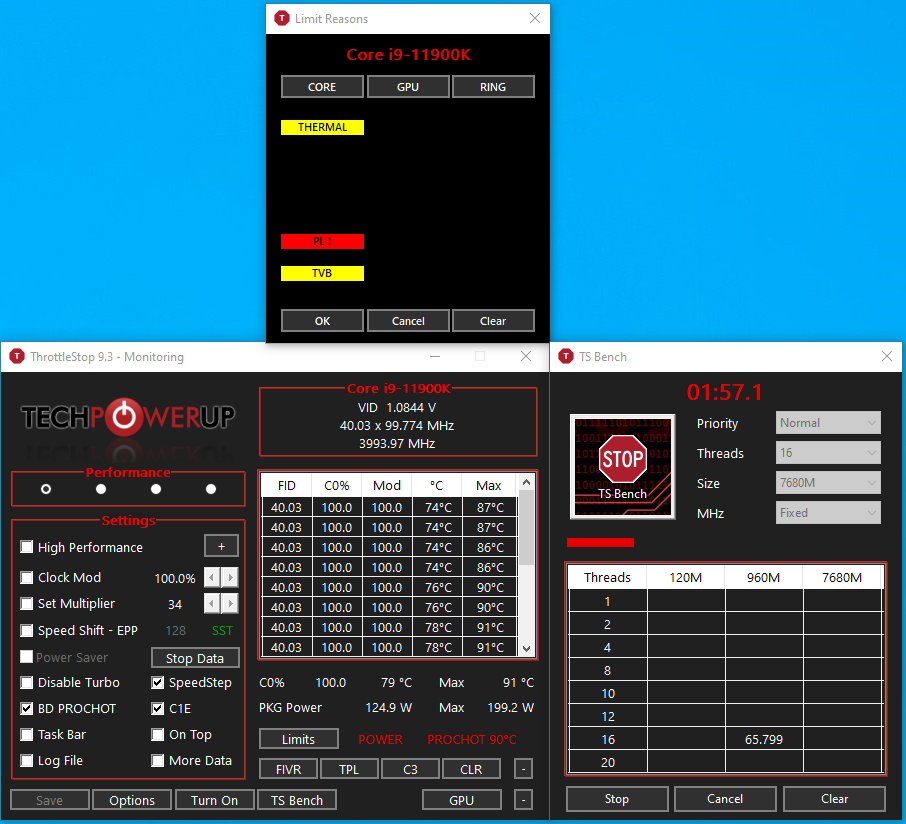
Task: Switch to GPU tab in Limit Reasons
Action: 408,87
